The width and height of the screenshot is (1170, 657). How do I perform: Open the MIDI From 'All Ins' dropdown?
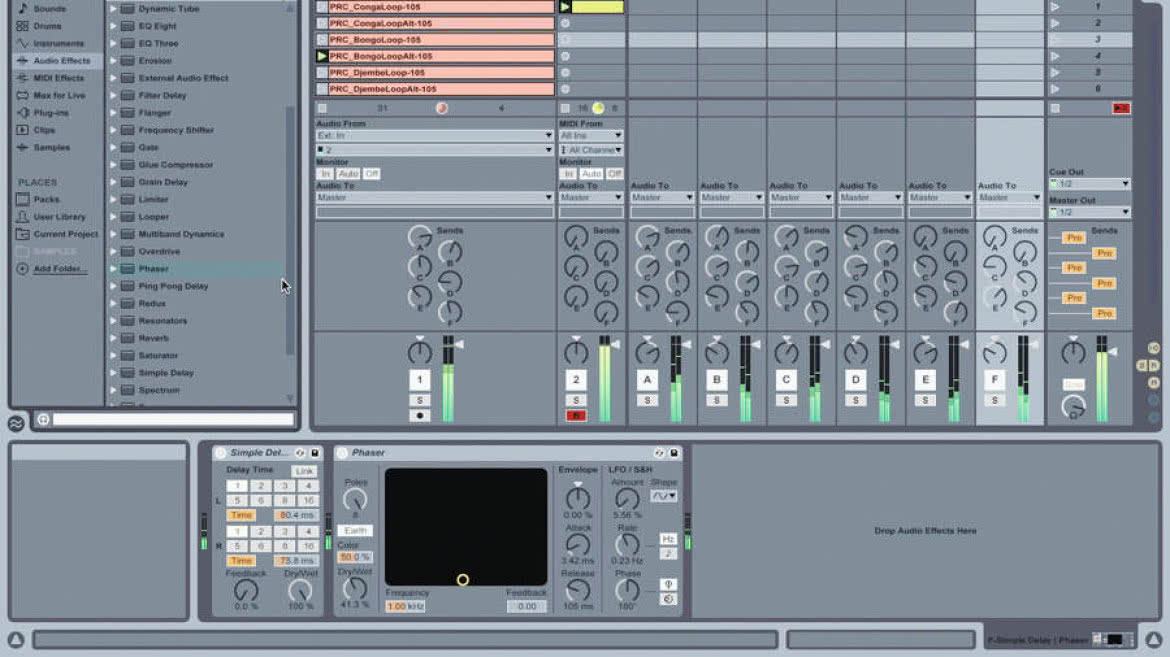pos(591,136)
